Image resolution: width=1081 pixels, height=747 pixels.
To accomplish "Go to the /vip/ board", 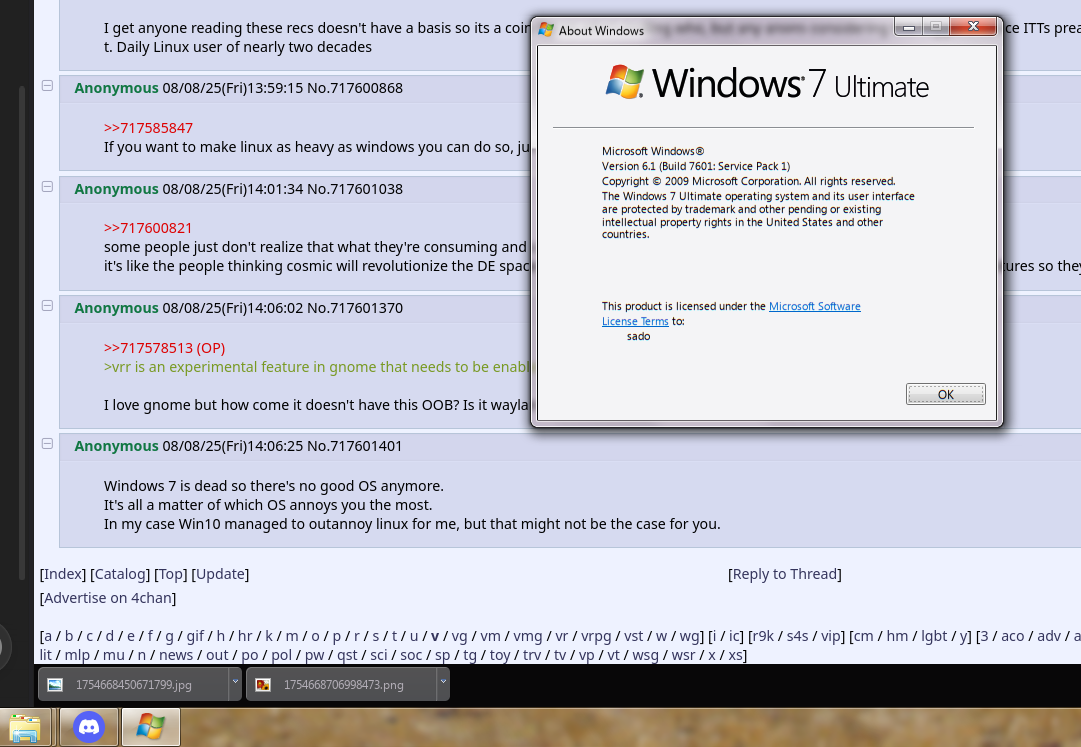I will coord(830,636).
